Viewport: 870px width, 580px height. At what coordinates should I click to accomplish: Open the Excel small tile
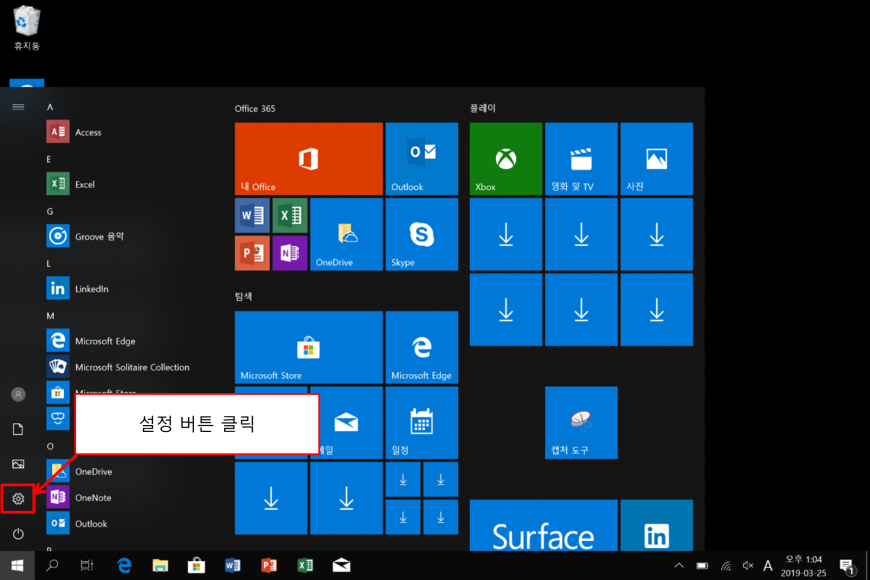tap(290, 215)
